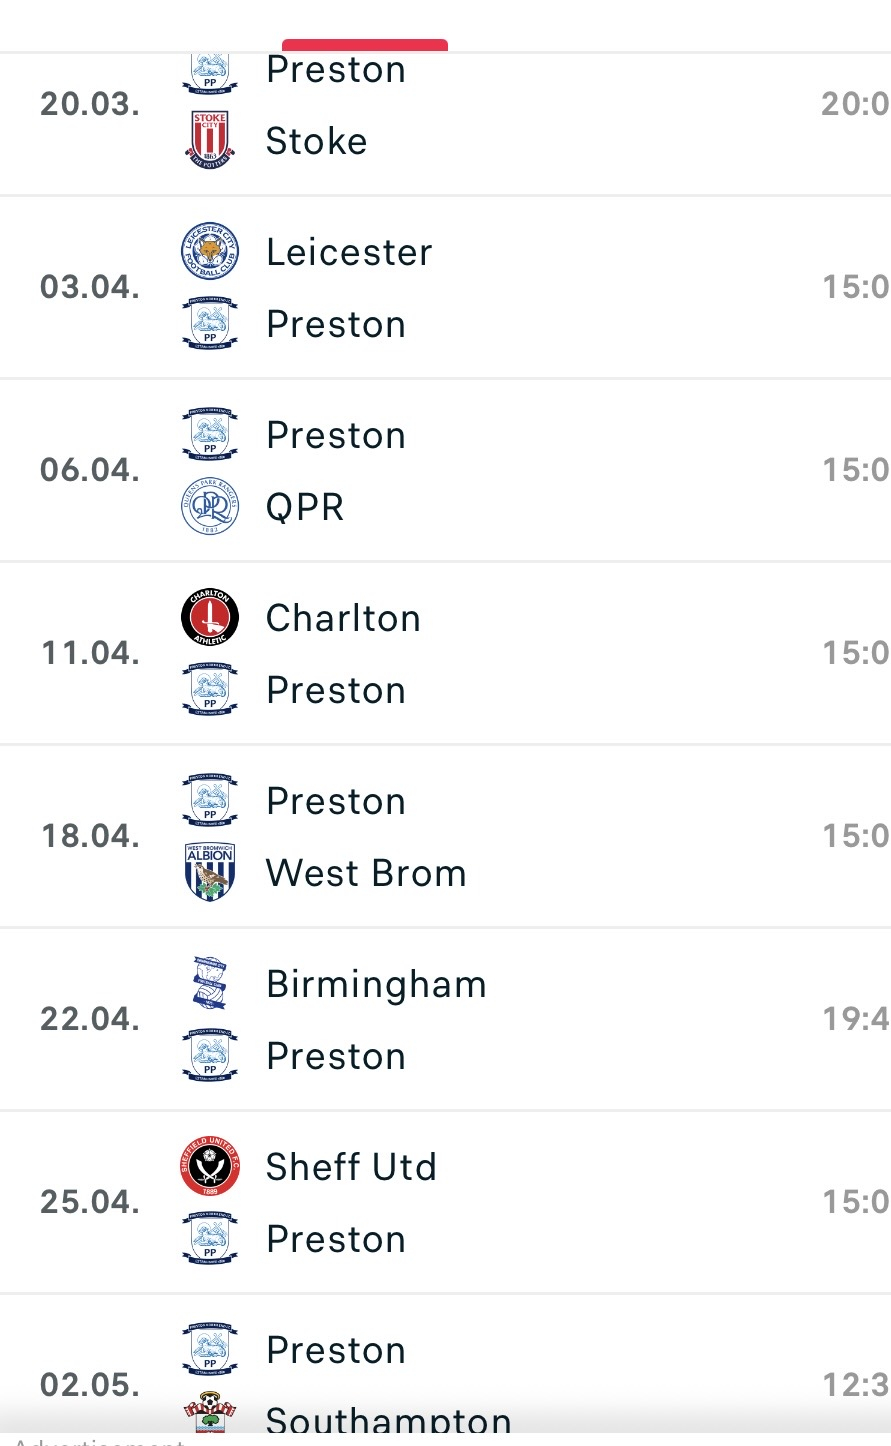Click the Stoke City club crest
Image resolution: width=891 pixels, height=1446 pixels.
[x=210, y=140]
